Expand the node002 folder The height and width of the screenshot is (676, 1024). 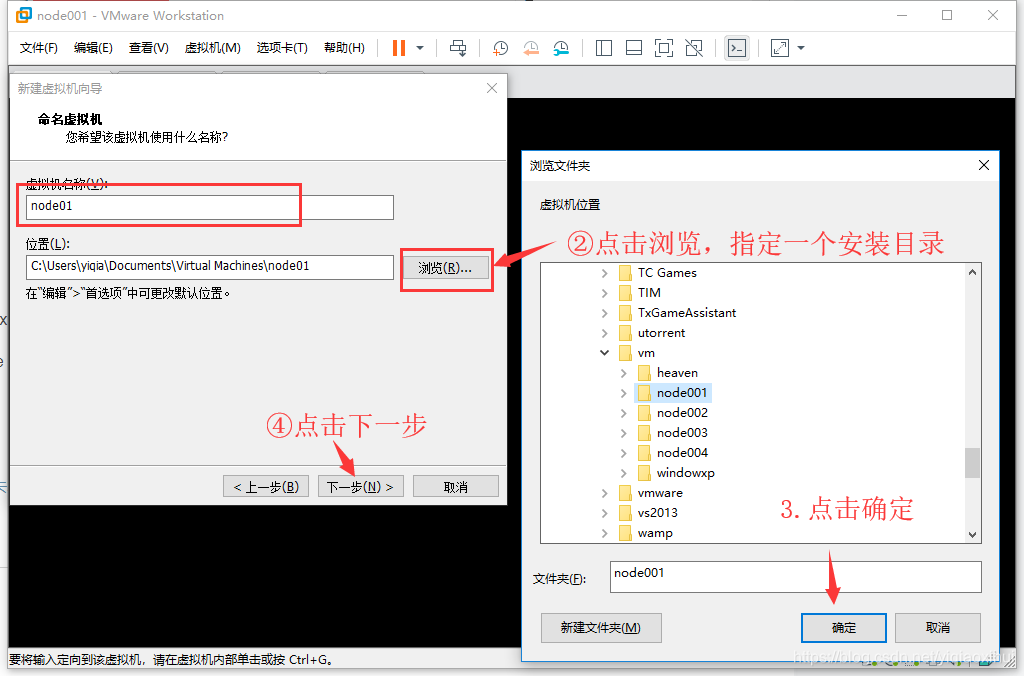pos(623,413)
